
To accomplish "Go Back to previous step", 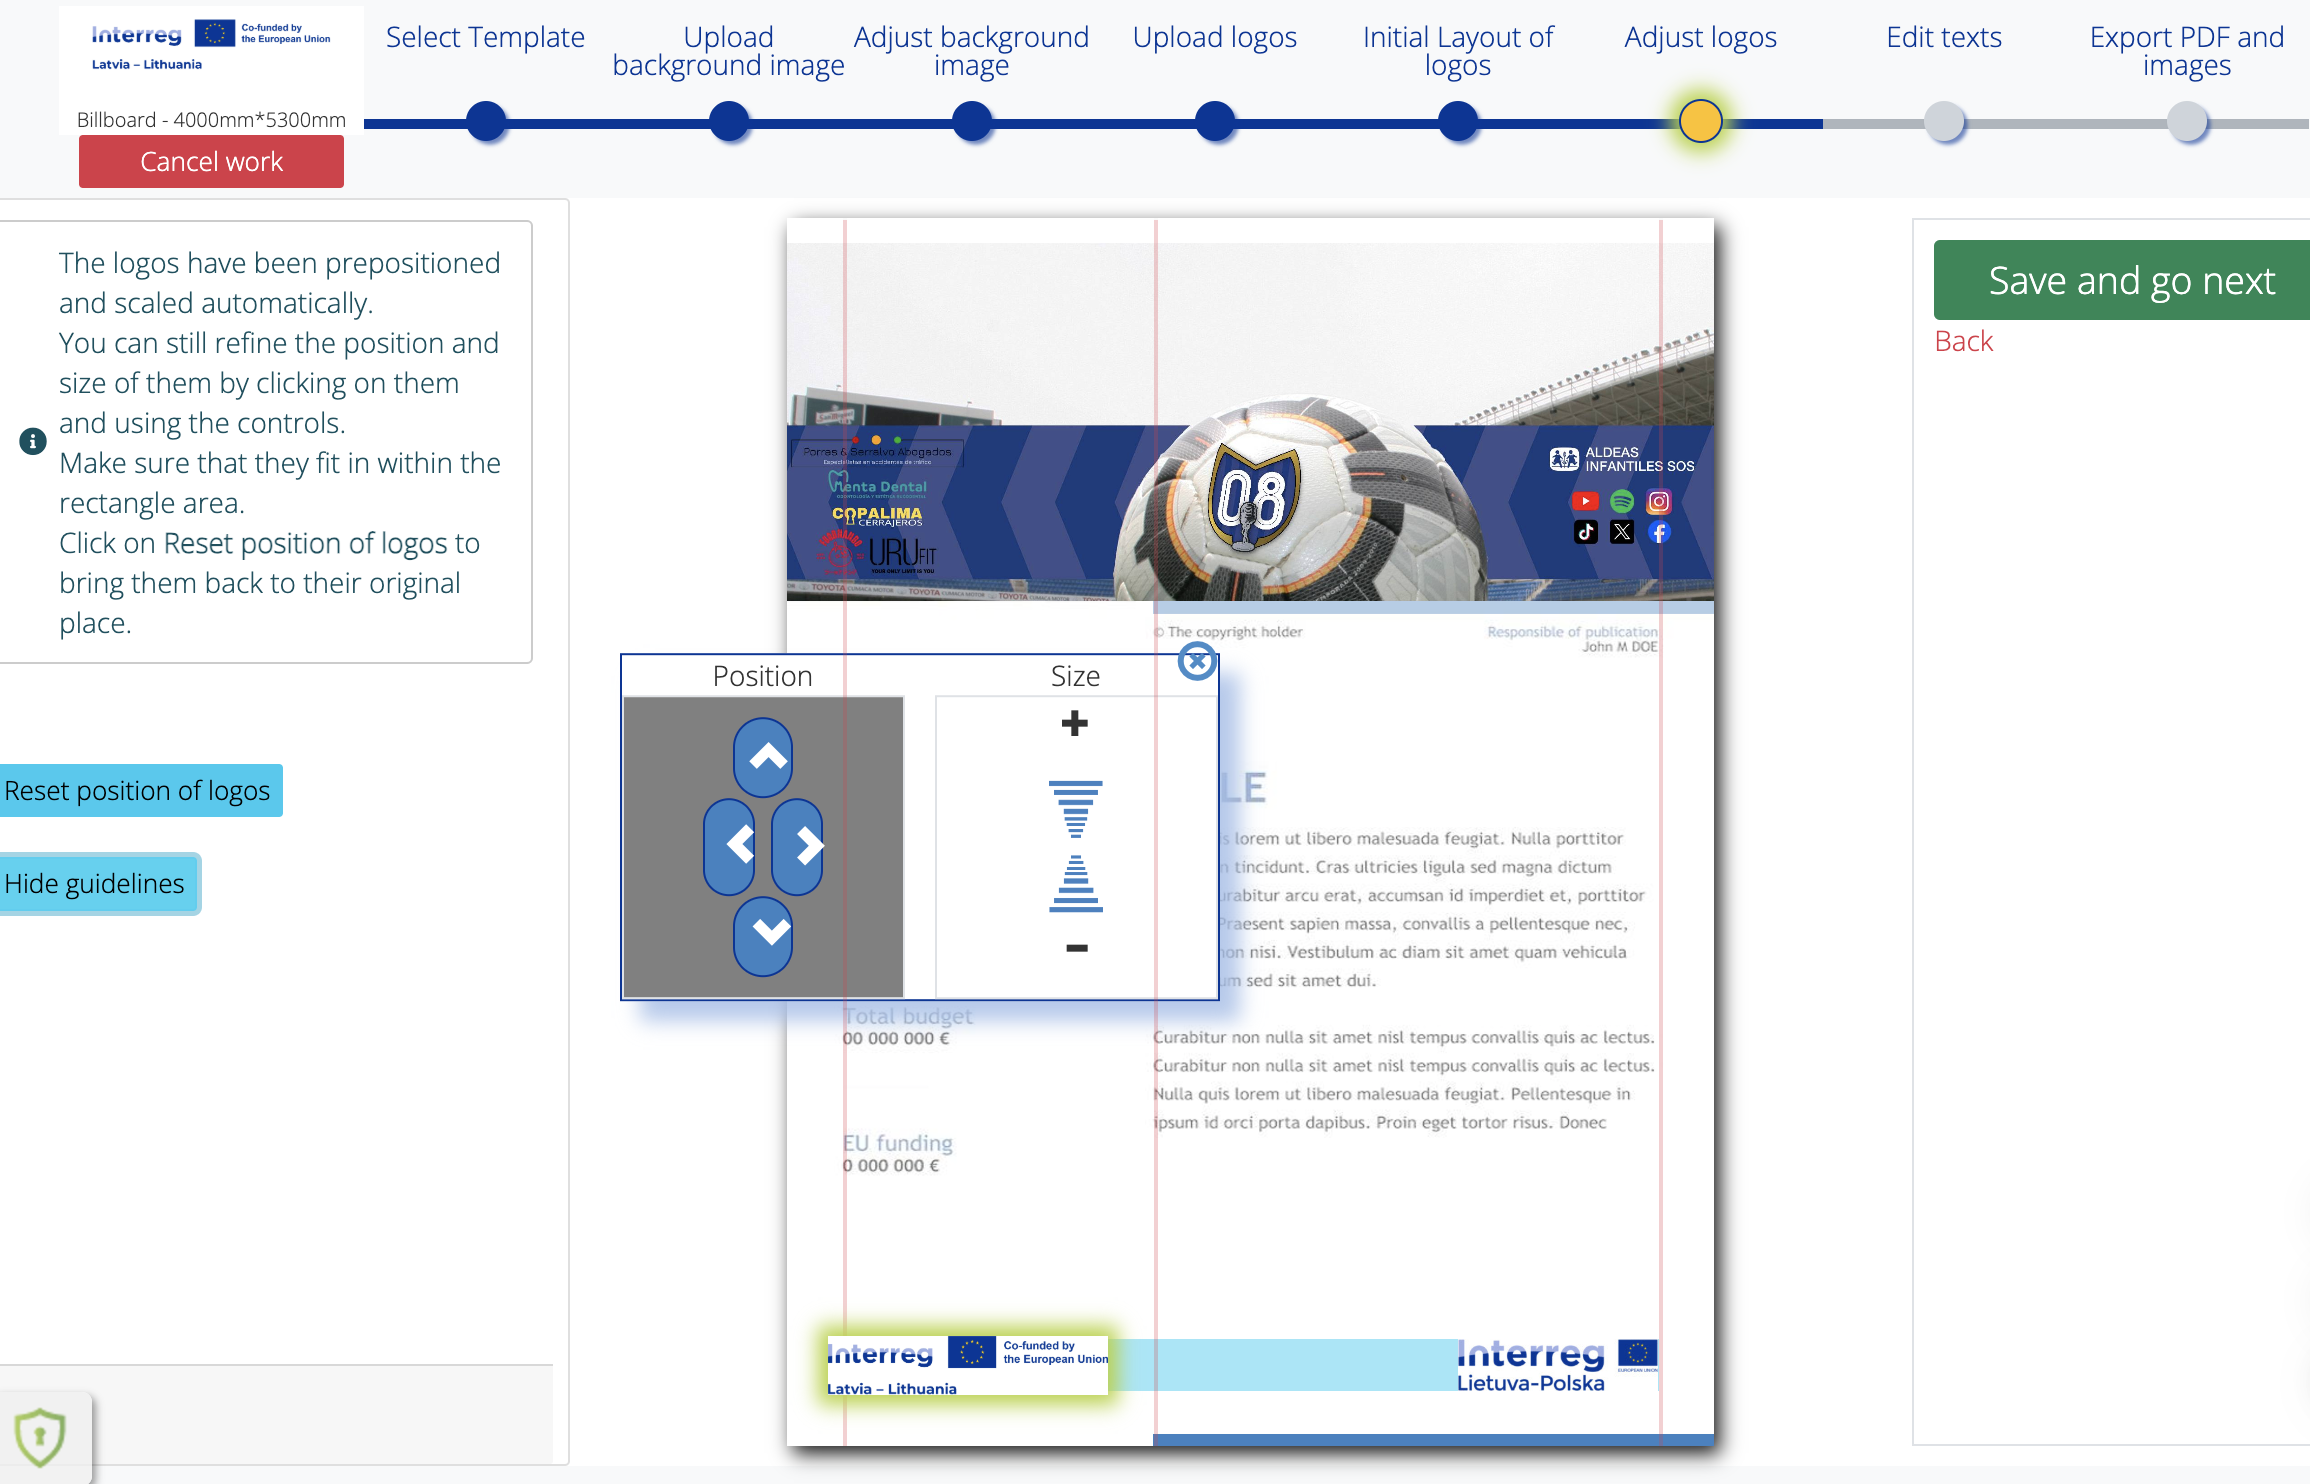I will click(1964, 341).
